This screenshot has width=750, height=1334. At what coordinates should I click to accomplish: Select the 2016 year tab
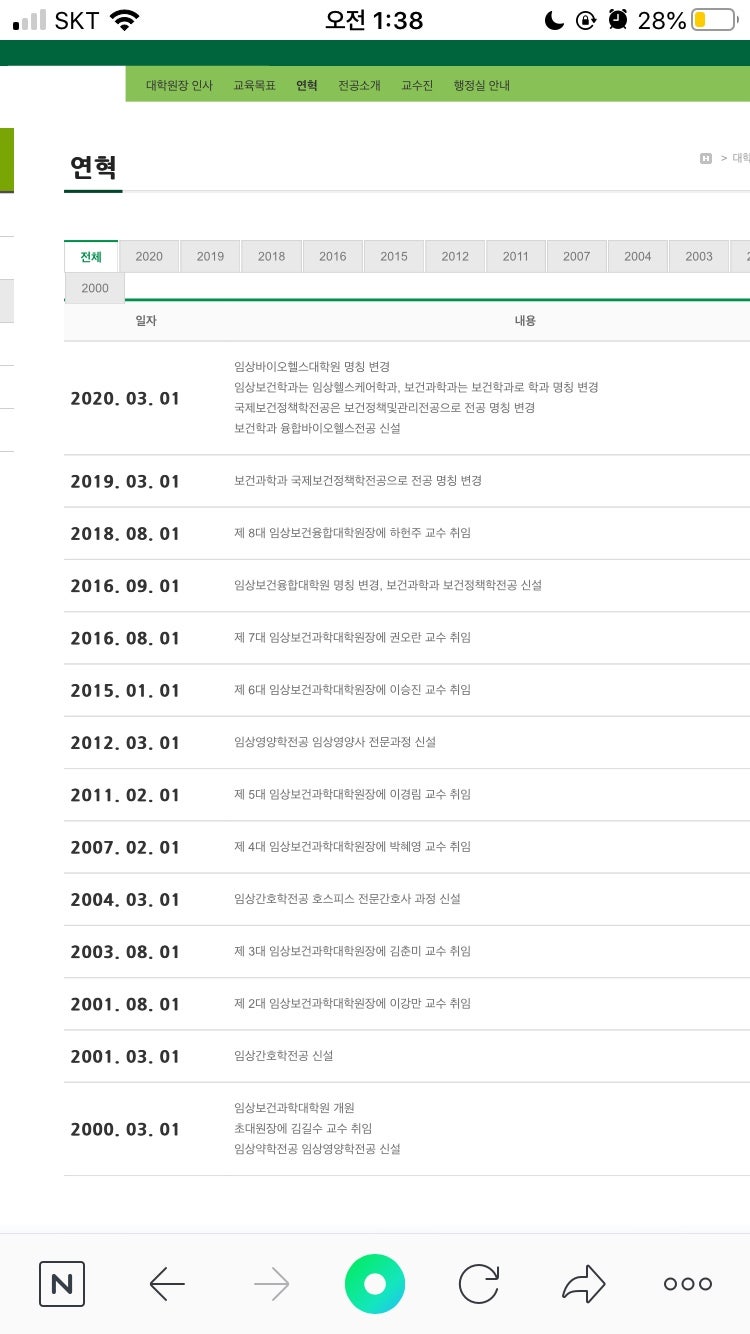[333, 256]
